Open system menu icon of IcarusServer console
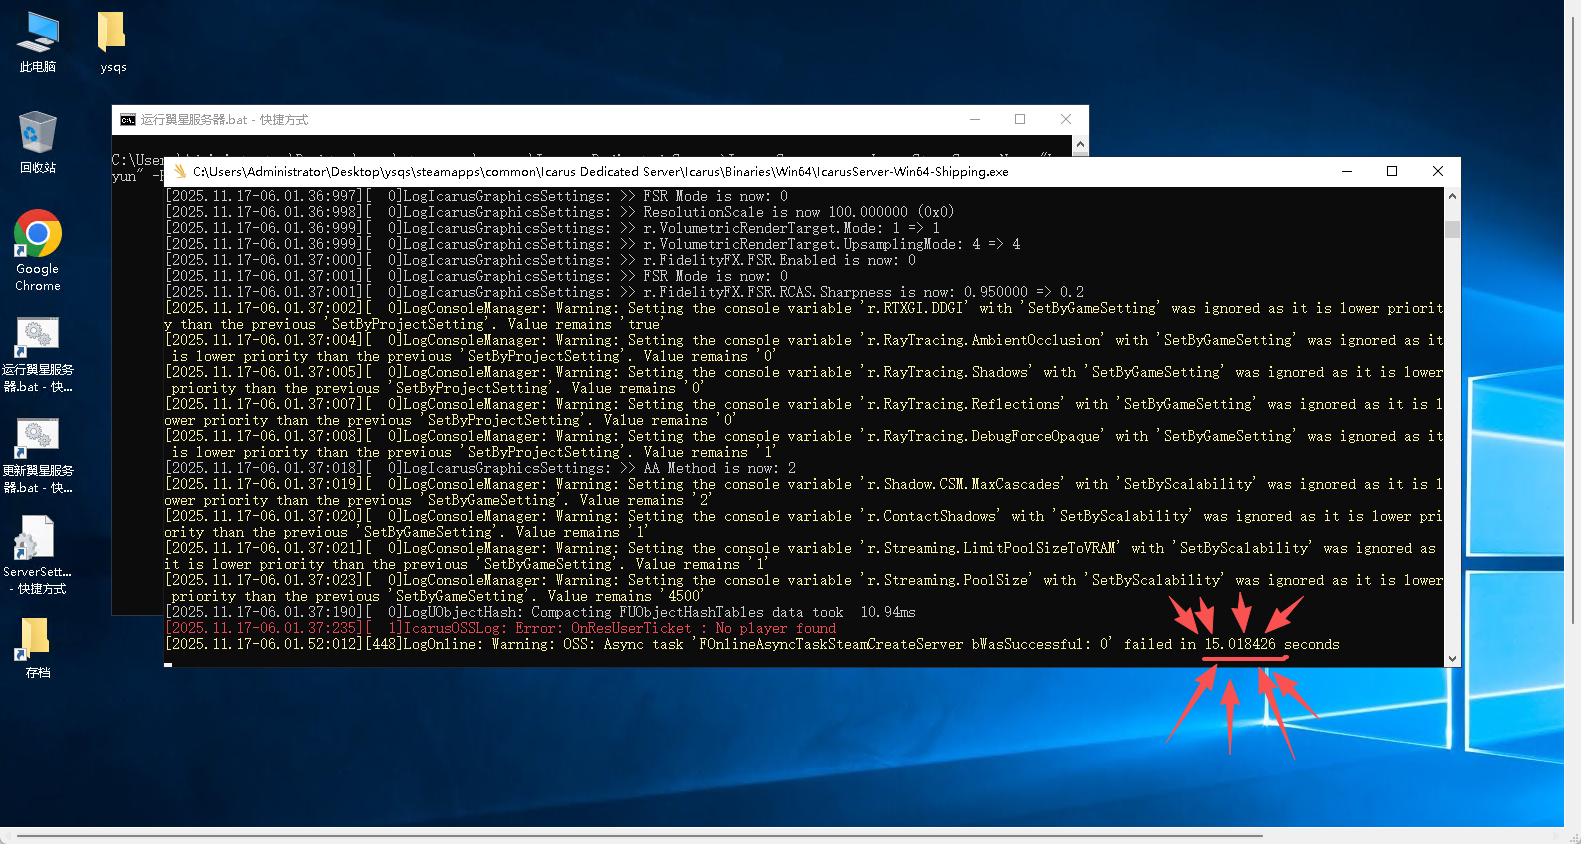Image resolution: width=1581 pixels, height=844 pixels. click(x=180, y=171)
